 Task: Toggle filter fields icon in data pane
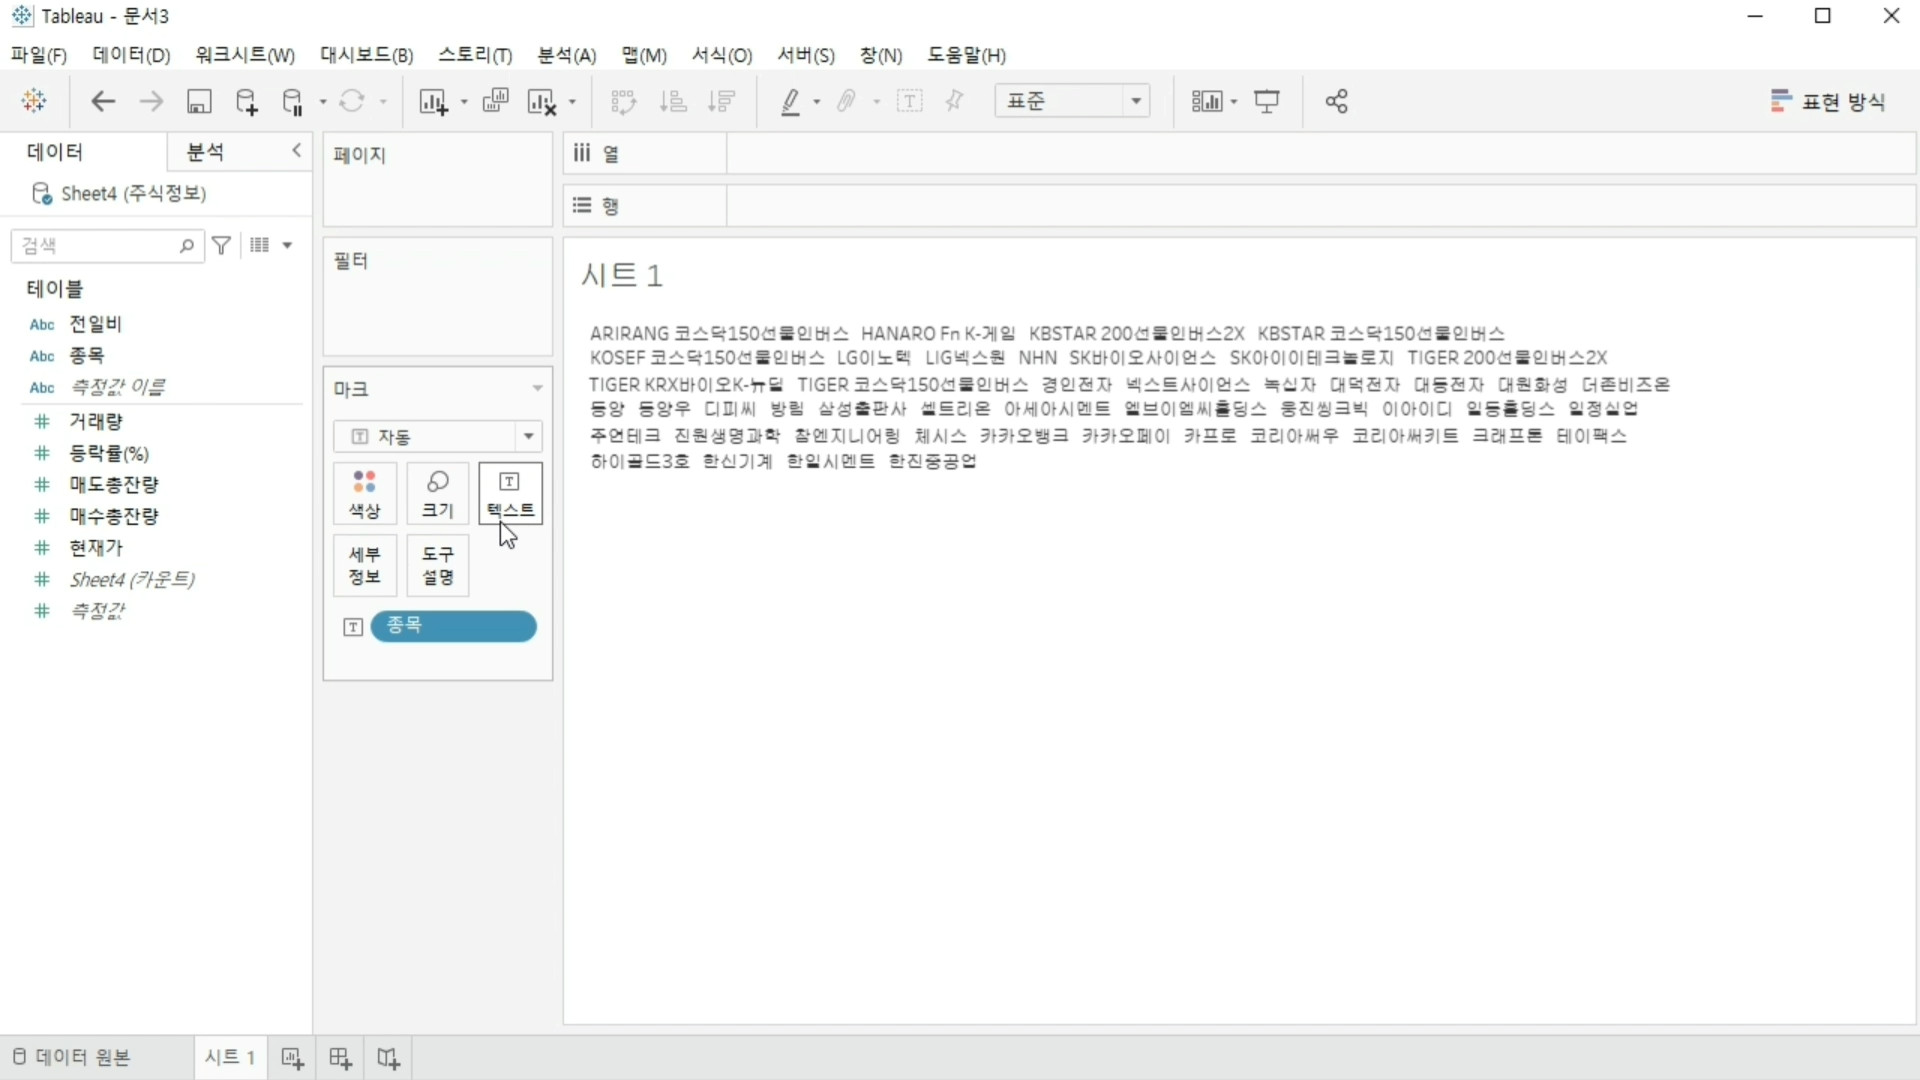pyautogui.click(x=222, y=245)
